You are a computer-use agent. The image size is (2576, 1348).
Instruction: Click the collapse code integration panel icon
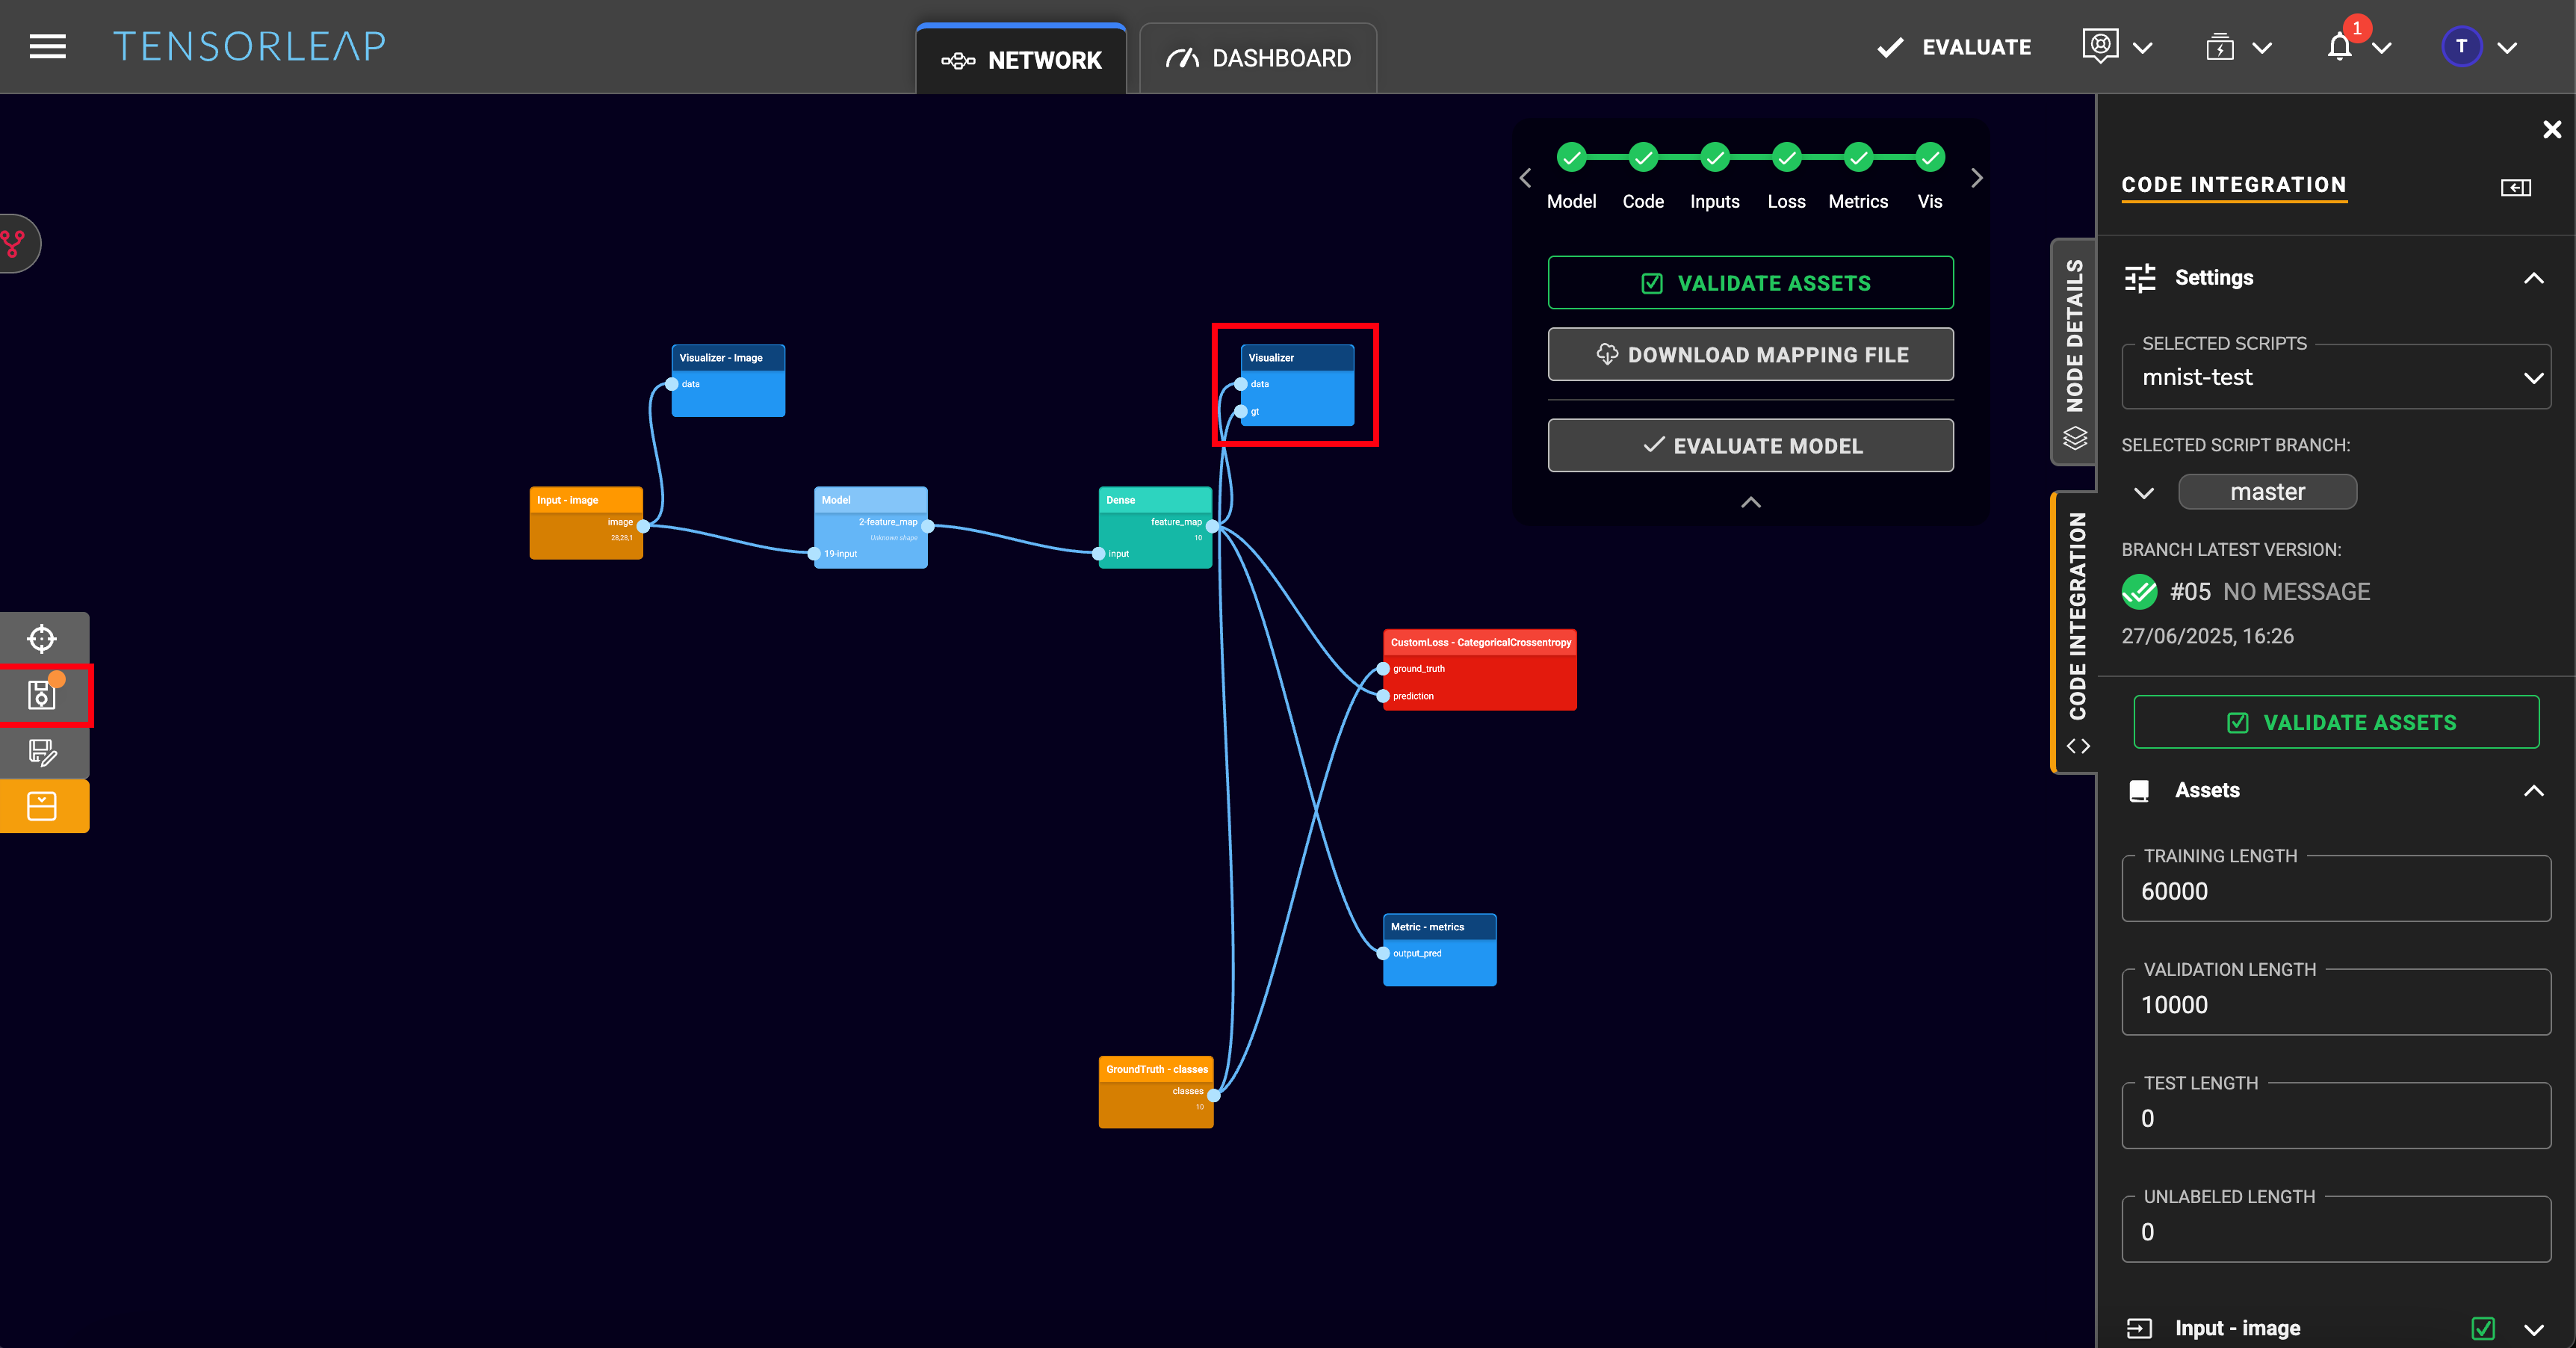tap(2515, 187)
